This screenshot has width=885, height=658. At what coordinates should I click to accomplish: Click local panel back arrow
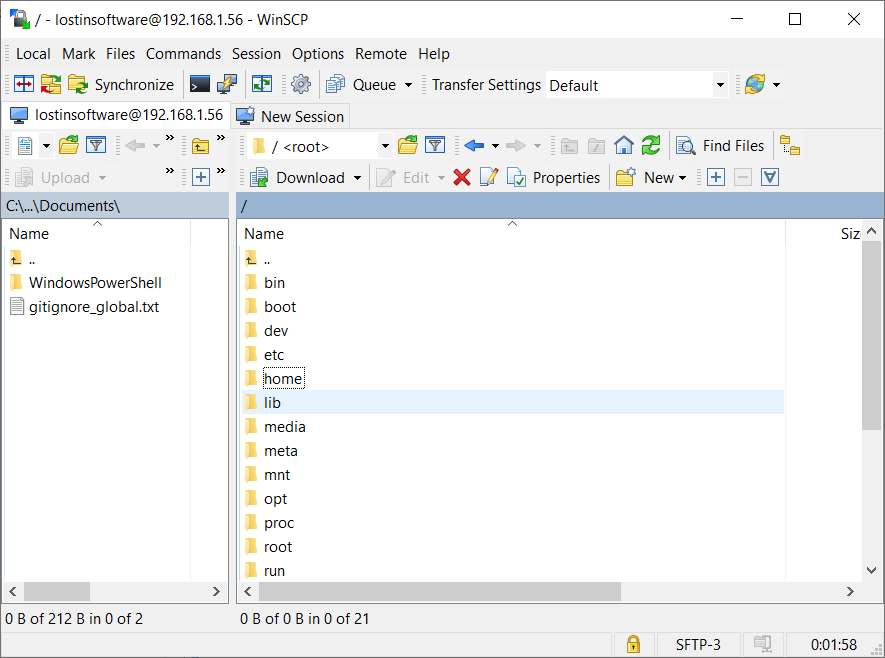pyautogui.click(x=135, y=146)
